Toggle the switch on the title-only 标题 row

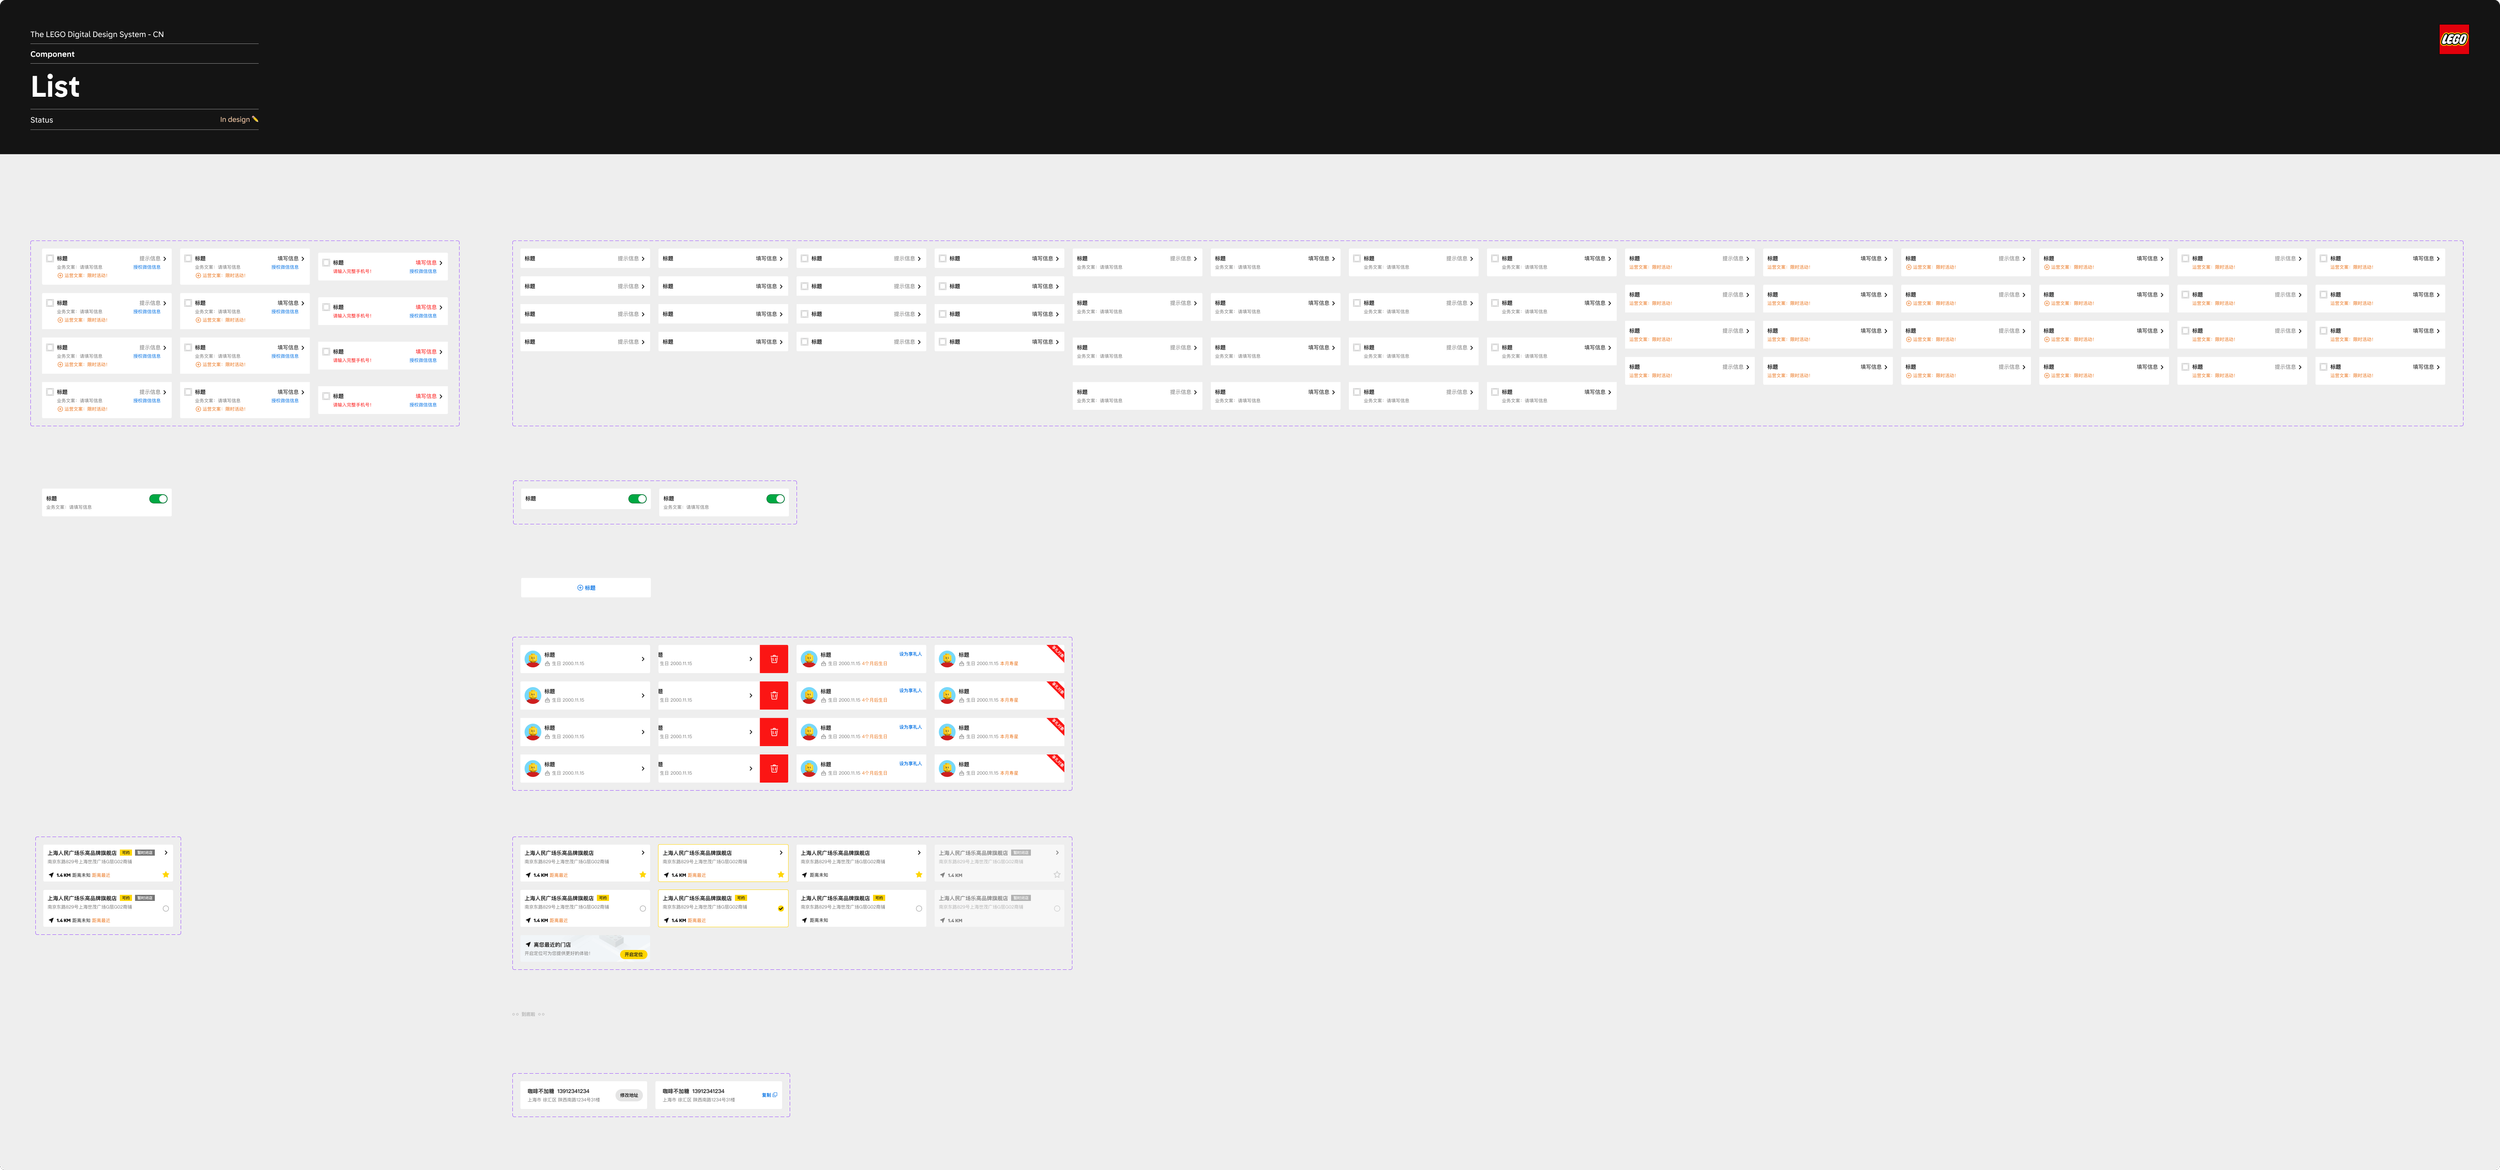coord(637,499)
